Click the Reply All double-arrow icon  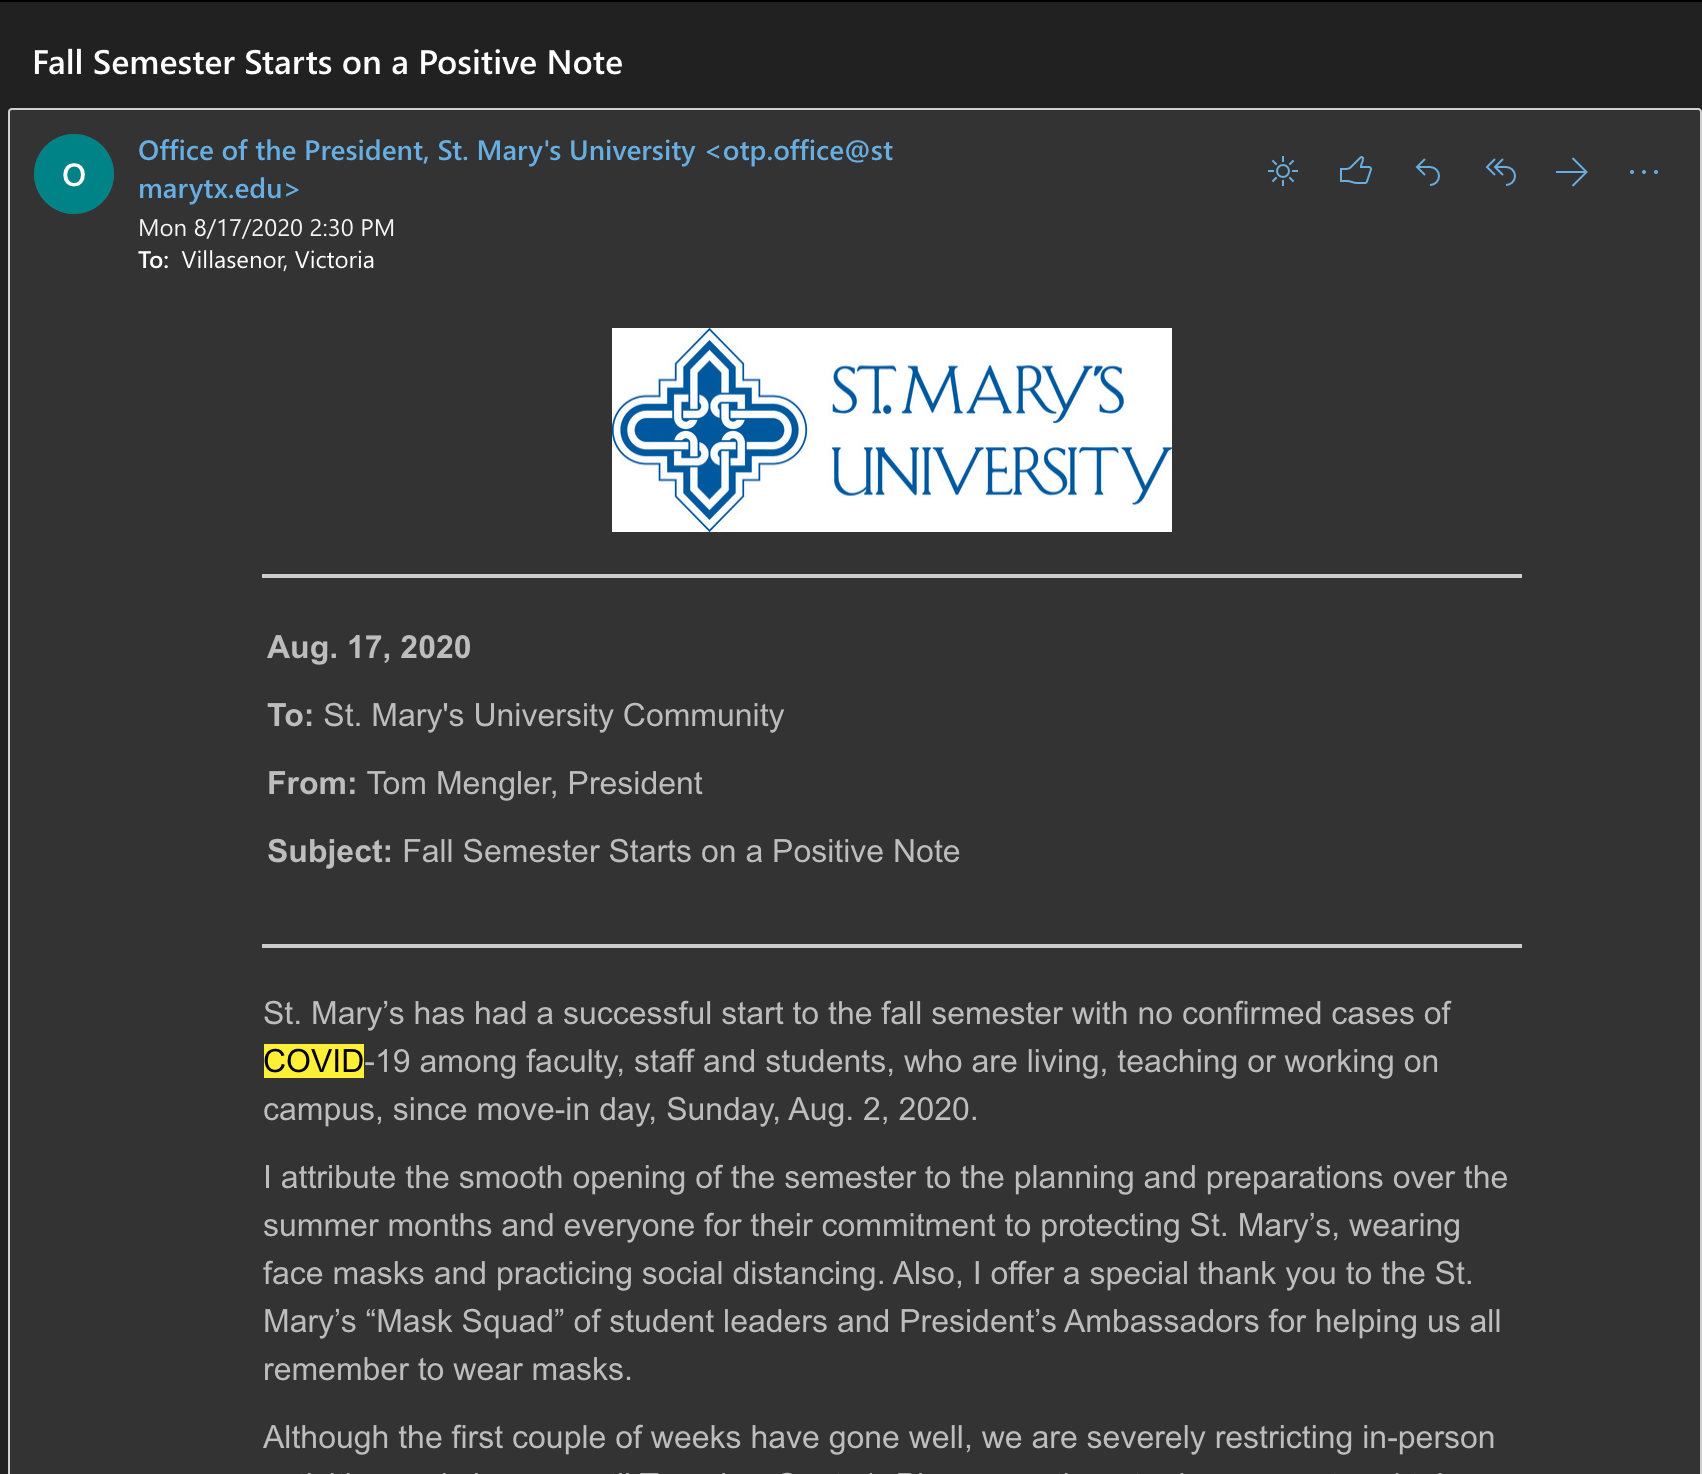point(1500,172)
